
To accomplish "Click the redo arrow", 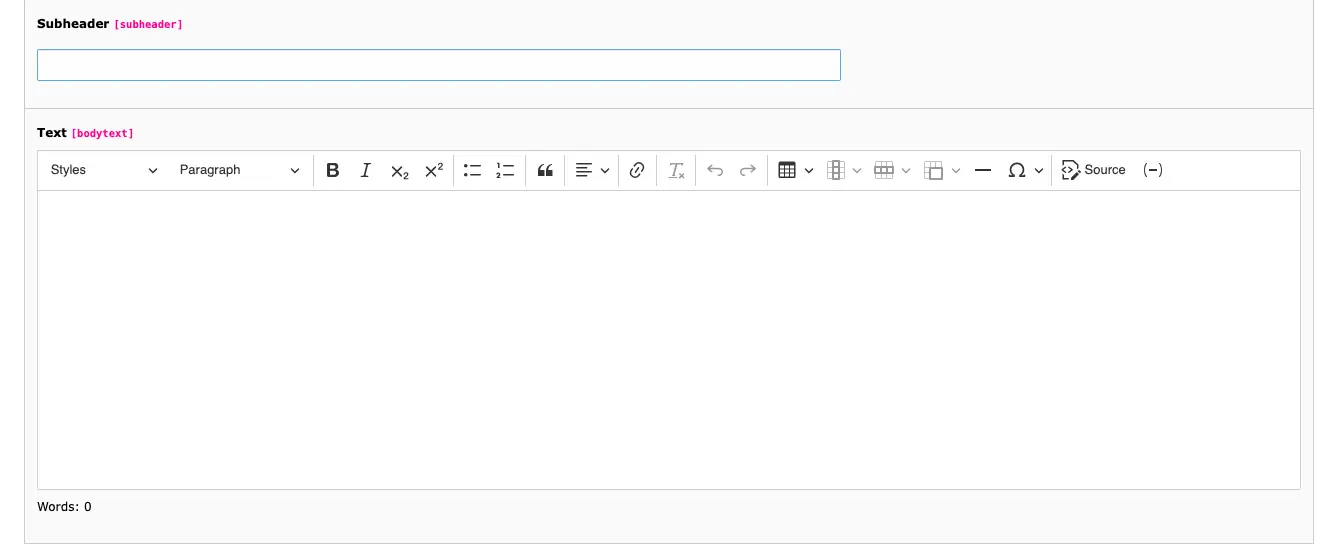I will click(748, 170).
